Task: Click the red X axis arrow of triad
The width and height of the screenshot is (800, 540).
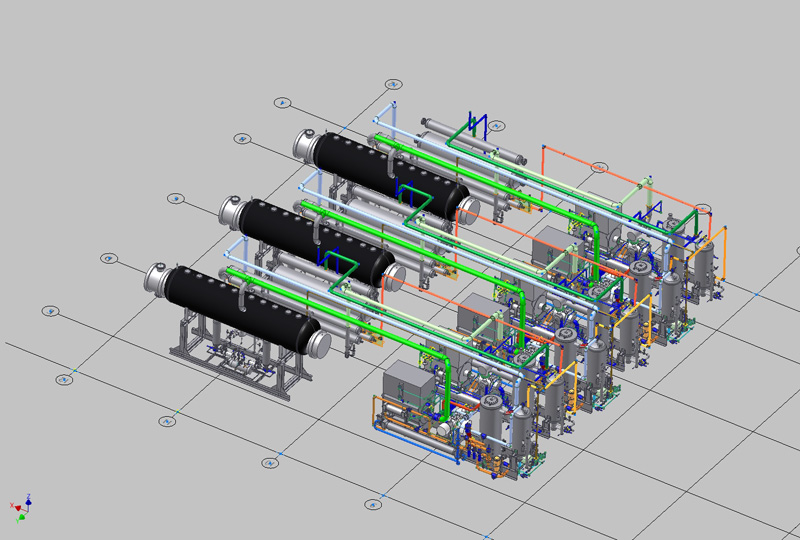Action: pos(16,507)
